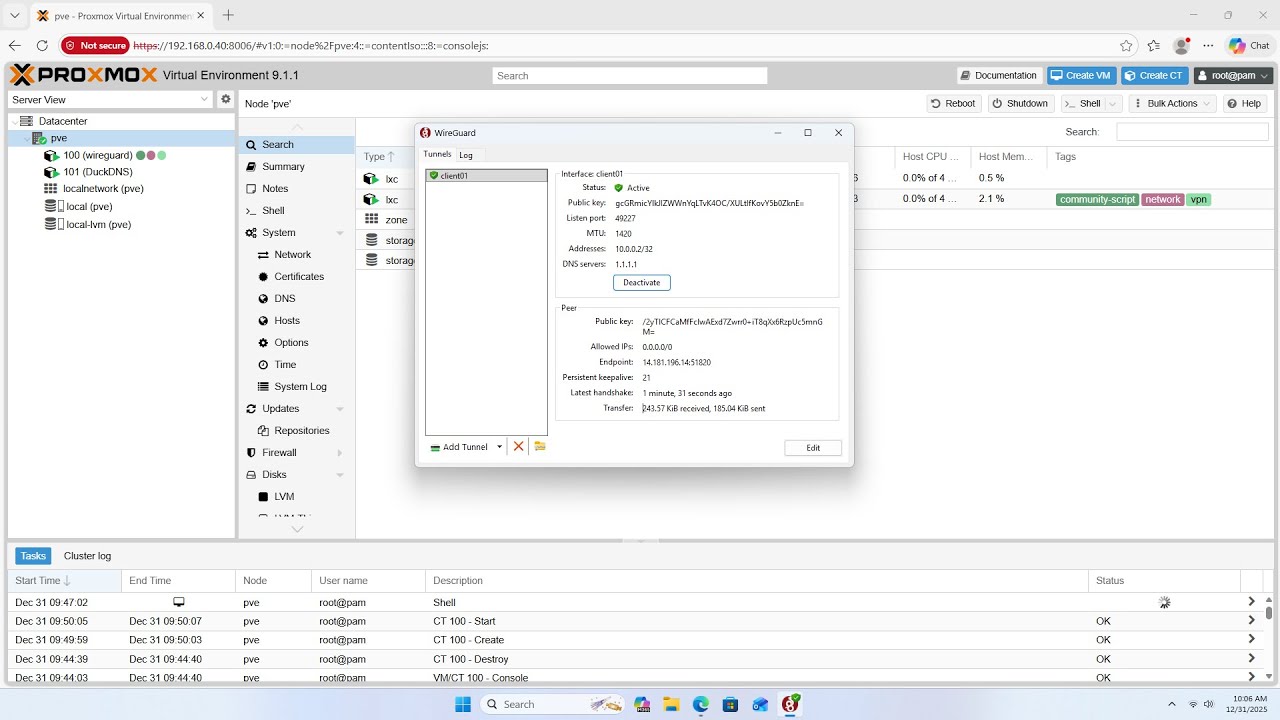Screen dimensions: 1280x720
Task: Open Time settings
Action: [285, 365]
